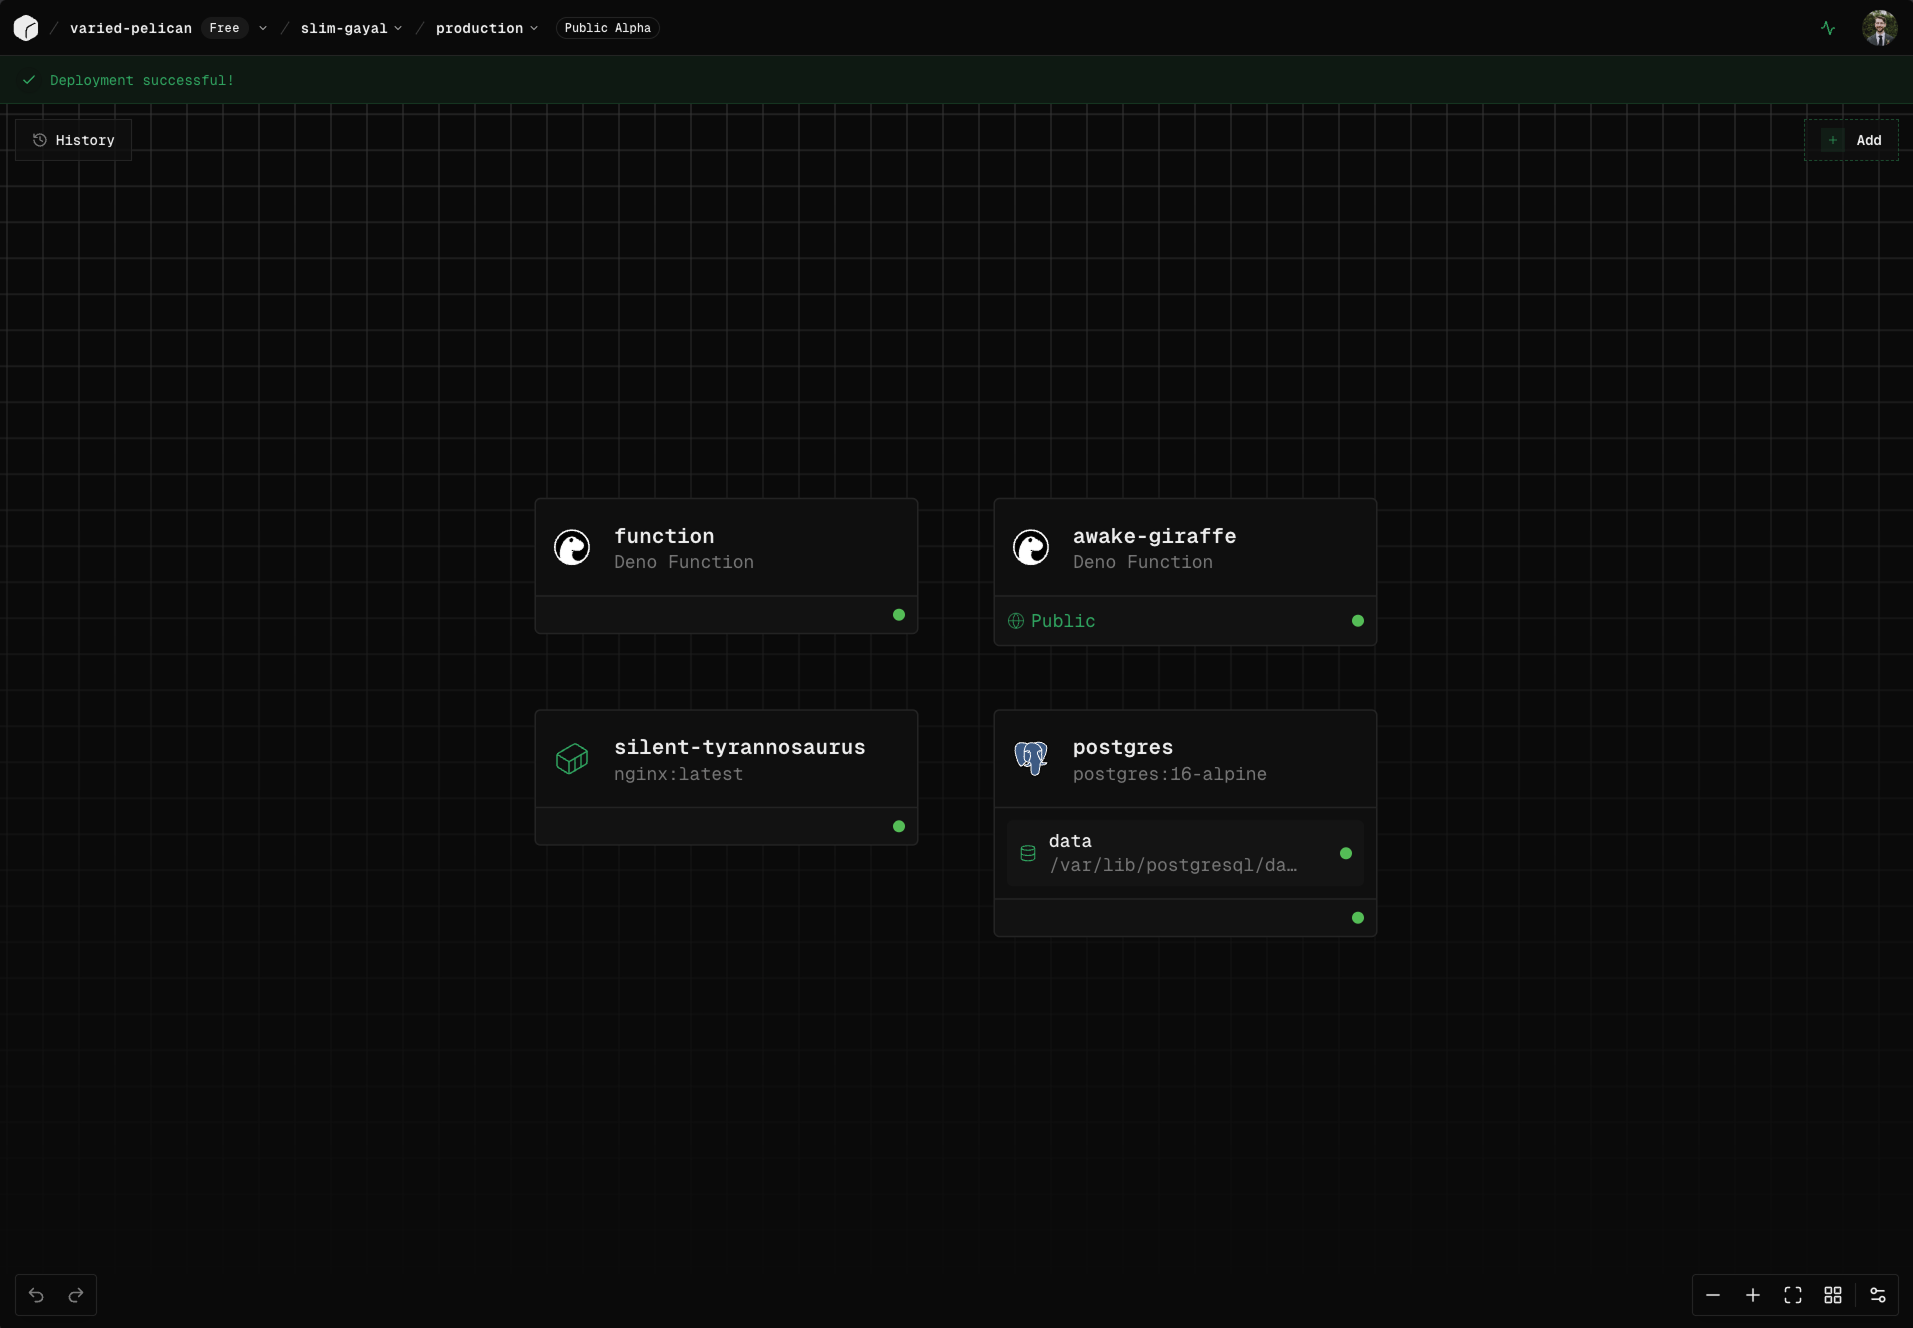Screen dimensions: 1913x1328
Task: Expand the varied-pelican project dropdown
Action: tap(262, 28)
